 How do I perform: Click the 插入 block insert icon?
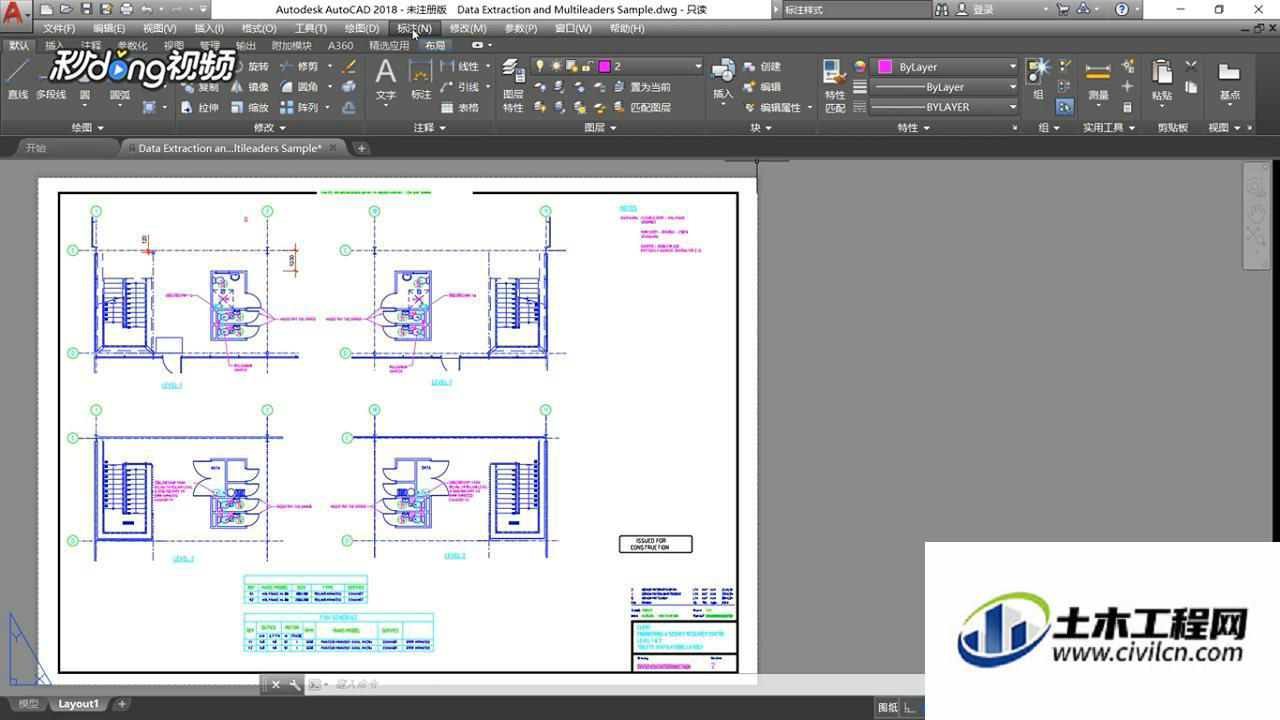723,80
